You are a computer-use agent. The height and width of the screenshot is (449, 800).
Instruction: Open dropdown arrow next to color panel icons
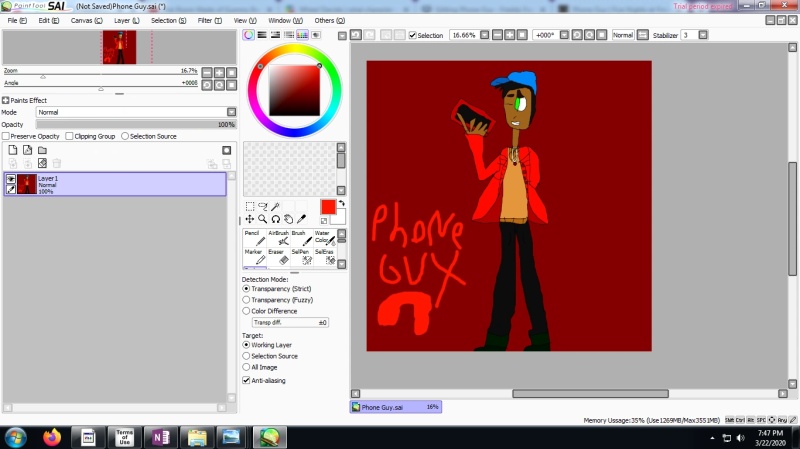coord(342,35)
